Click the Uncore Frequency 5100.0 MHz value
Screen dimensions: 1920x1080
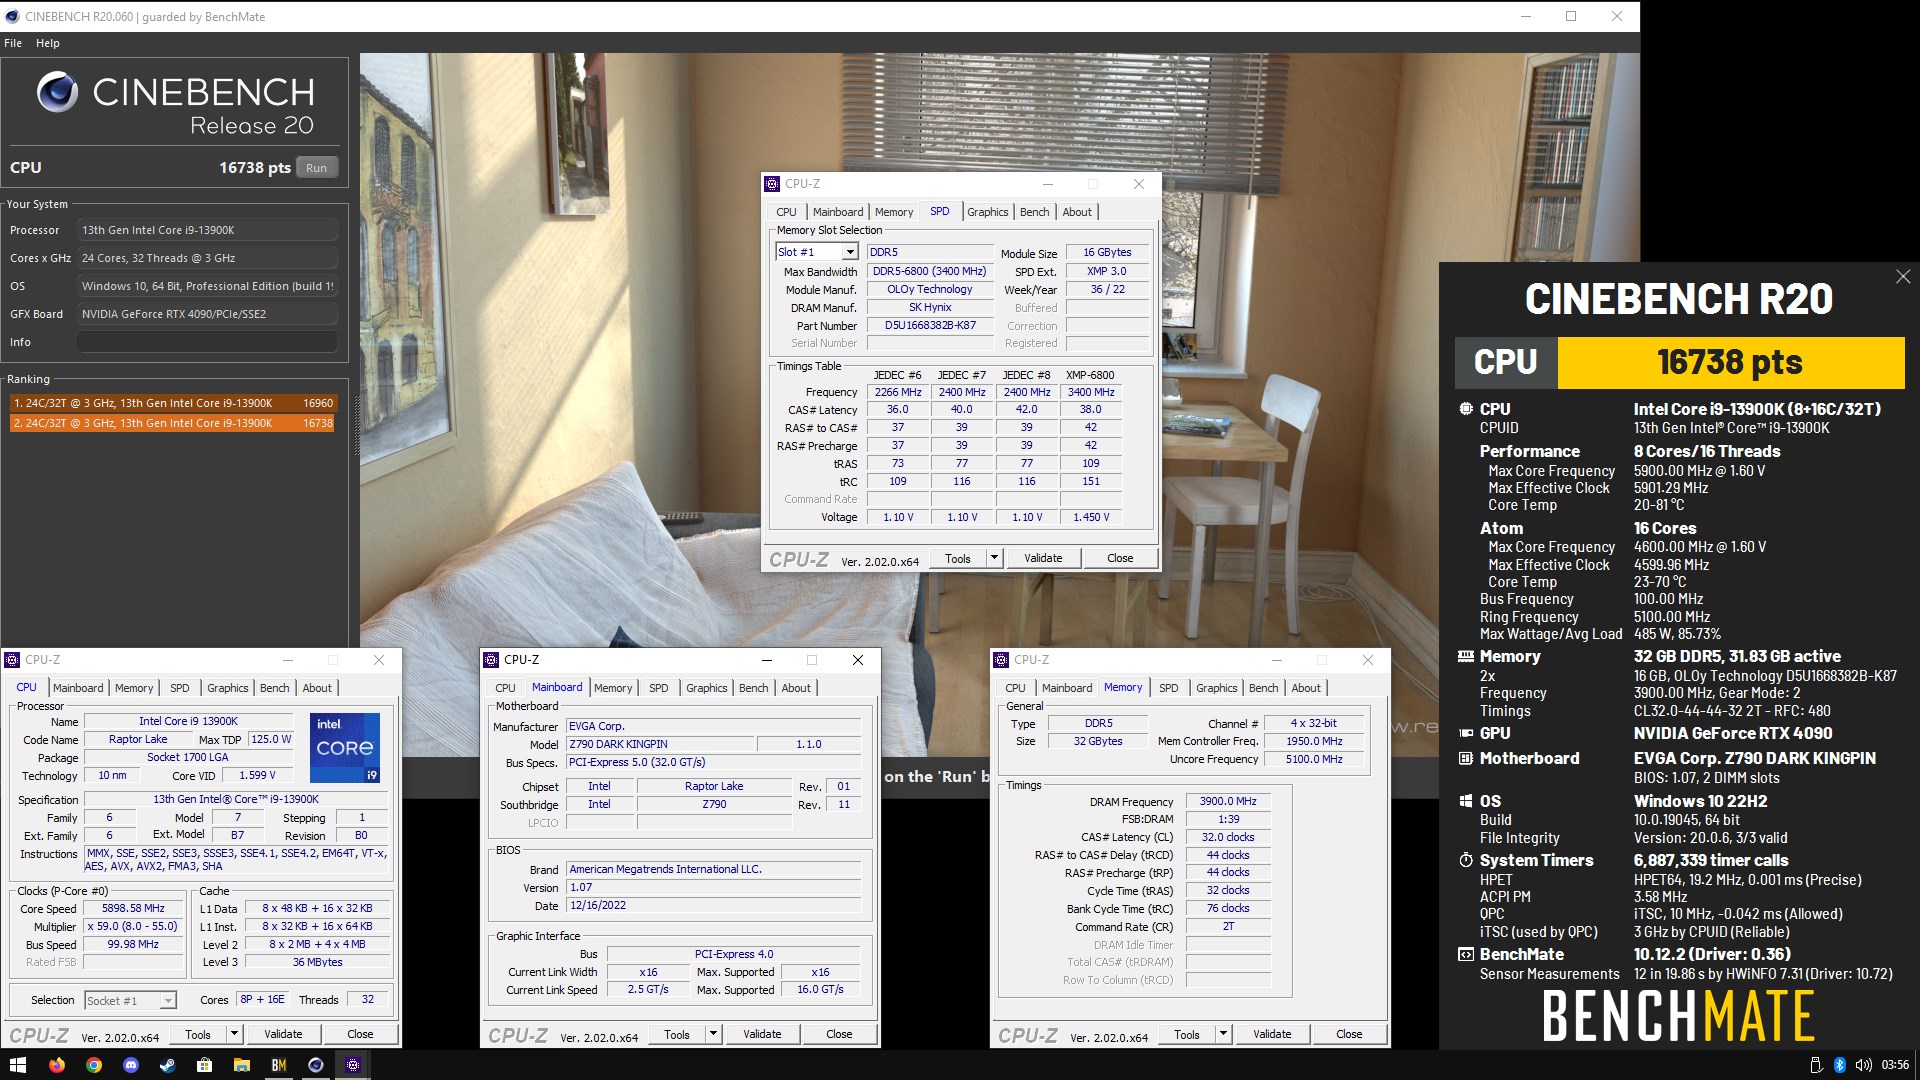(x=1314, y=759)
